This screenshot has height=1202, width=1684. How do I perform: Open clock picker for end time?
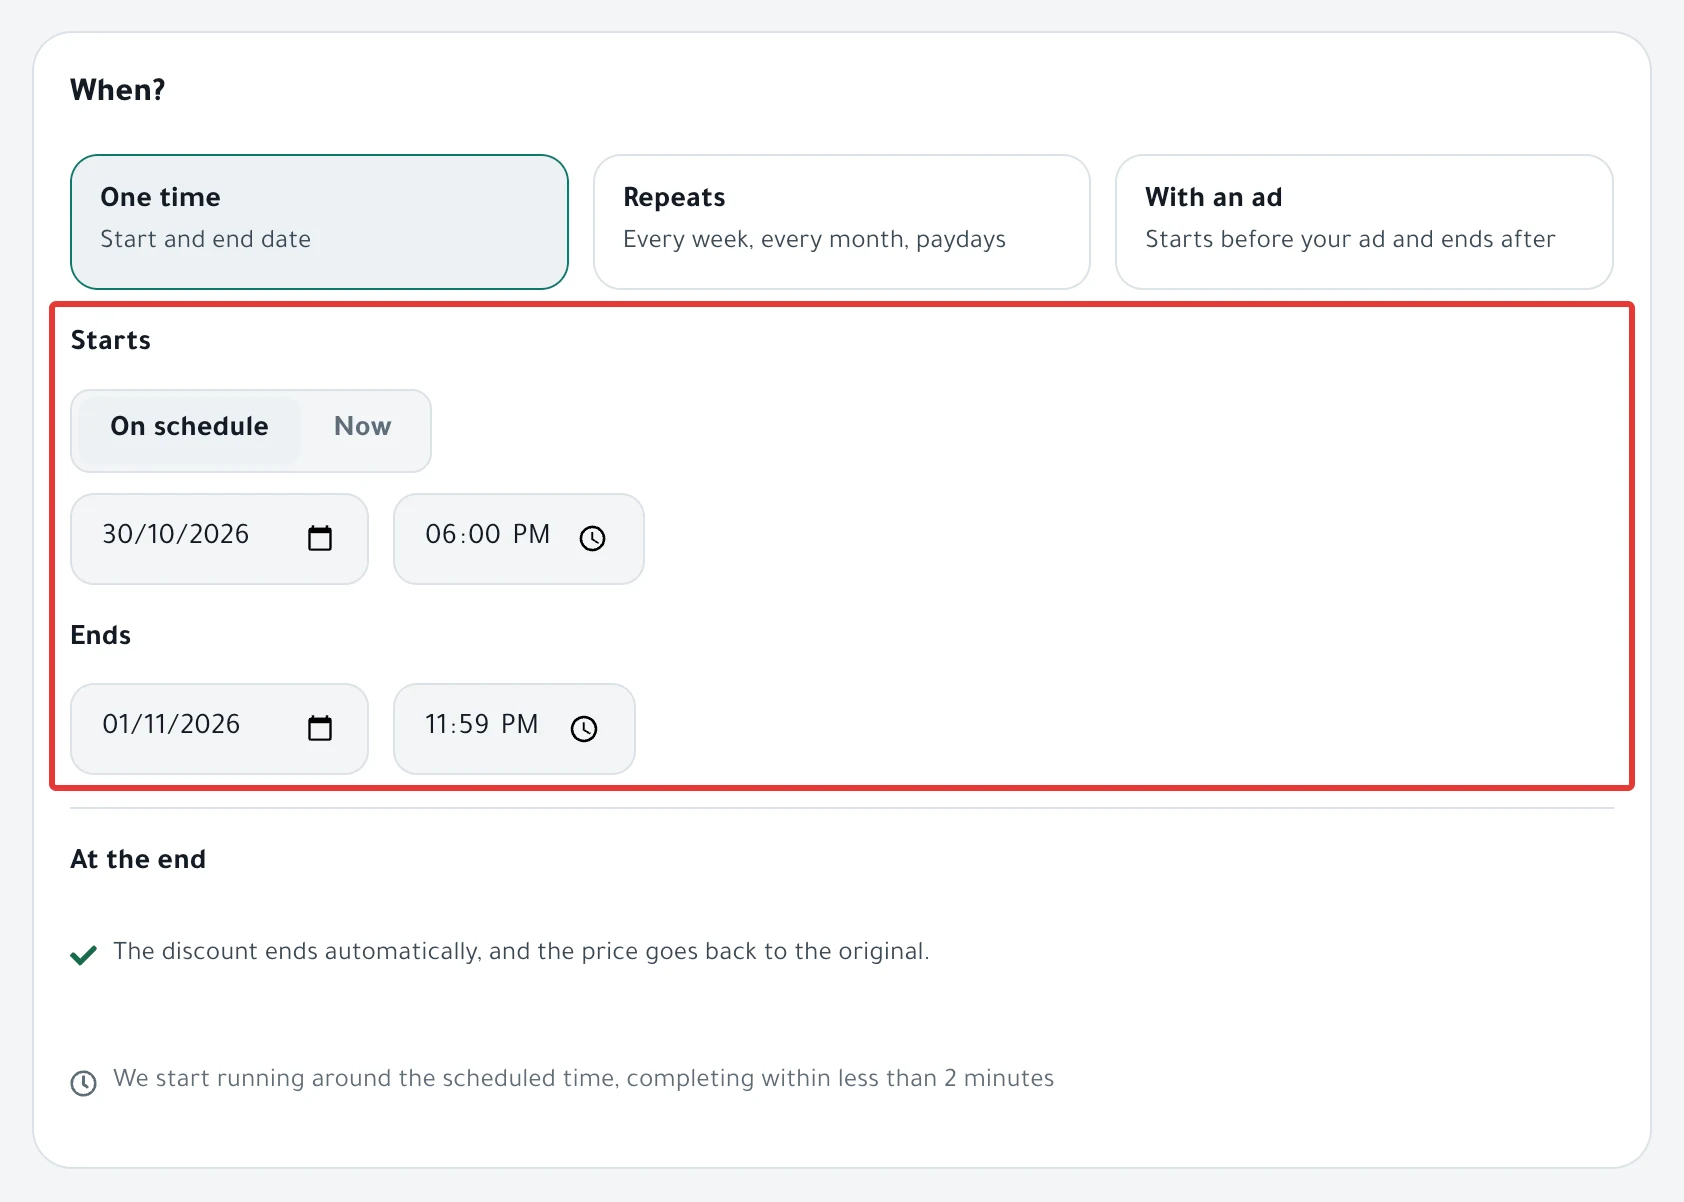[x=584, y=728]
